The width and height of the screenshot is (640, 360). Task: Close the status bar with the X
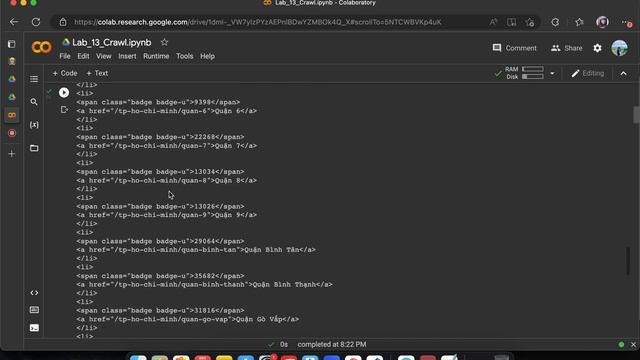point(633,344)
